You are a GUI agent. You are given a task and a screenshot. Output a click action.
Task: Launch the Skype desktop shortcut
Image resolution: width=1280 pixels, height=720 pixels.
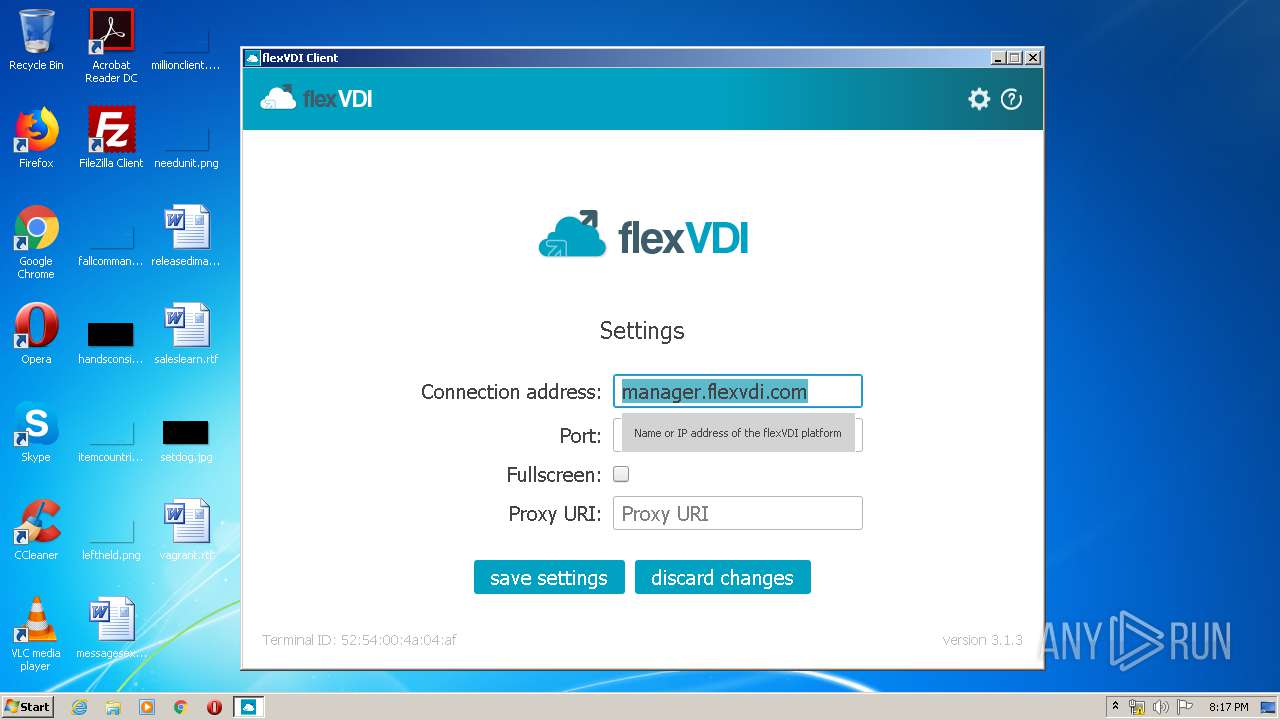36,432
